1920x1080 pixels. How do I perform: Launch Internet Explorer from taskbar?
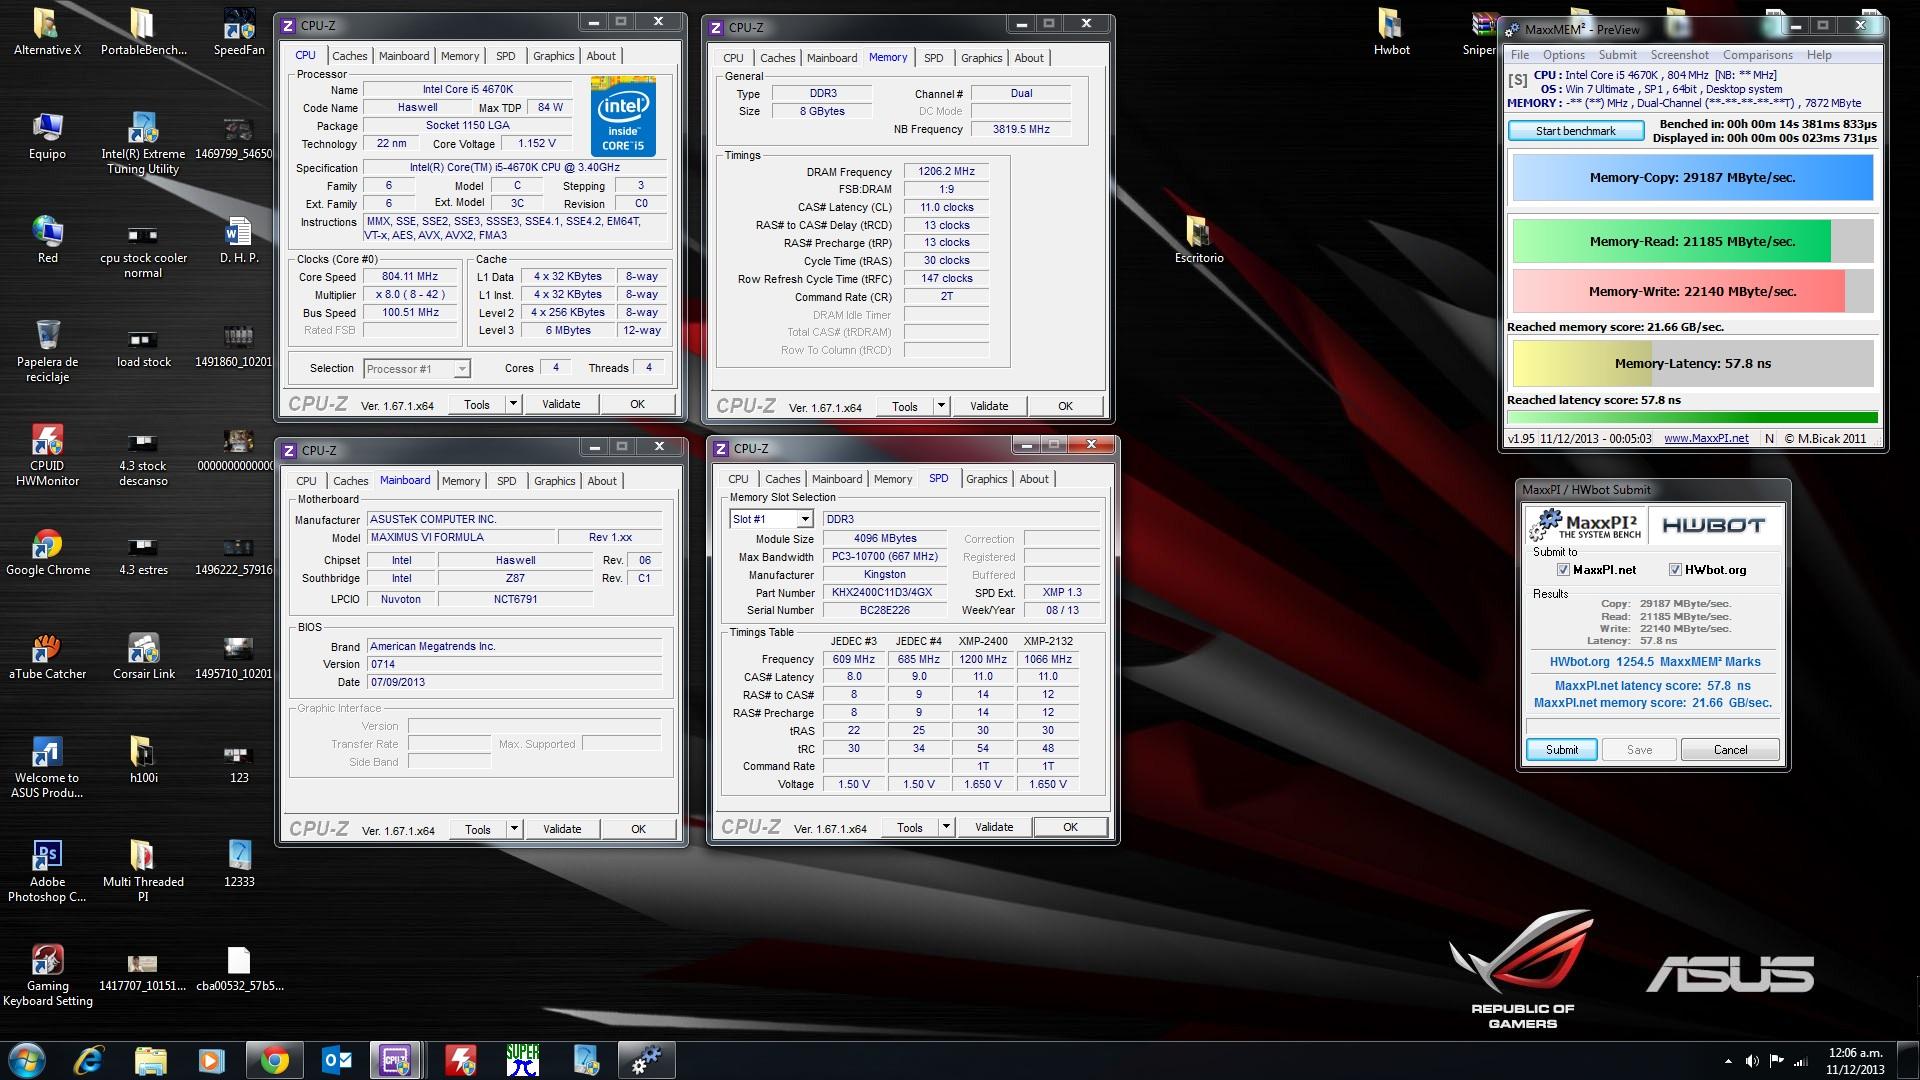(x=88, y=1060)
